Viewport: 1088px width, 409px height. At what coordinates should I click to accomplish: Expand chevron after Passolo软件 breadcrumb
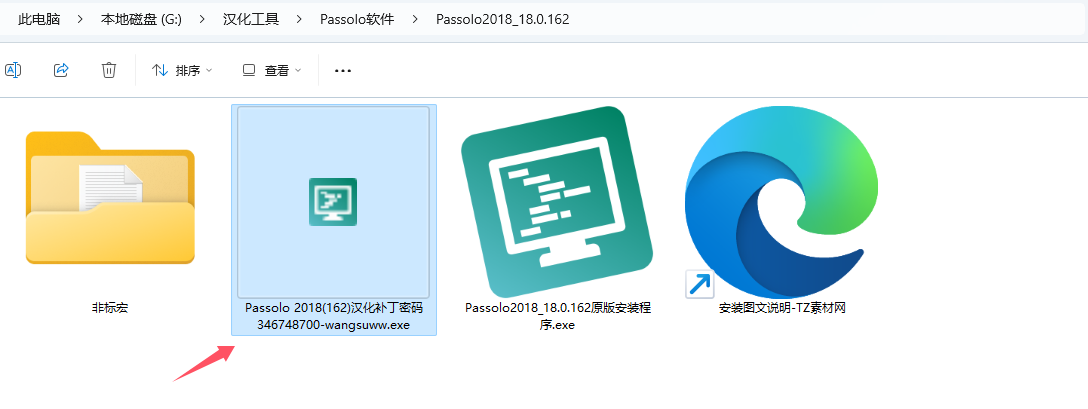tap(415, 19)
